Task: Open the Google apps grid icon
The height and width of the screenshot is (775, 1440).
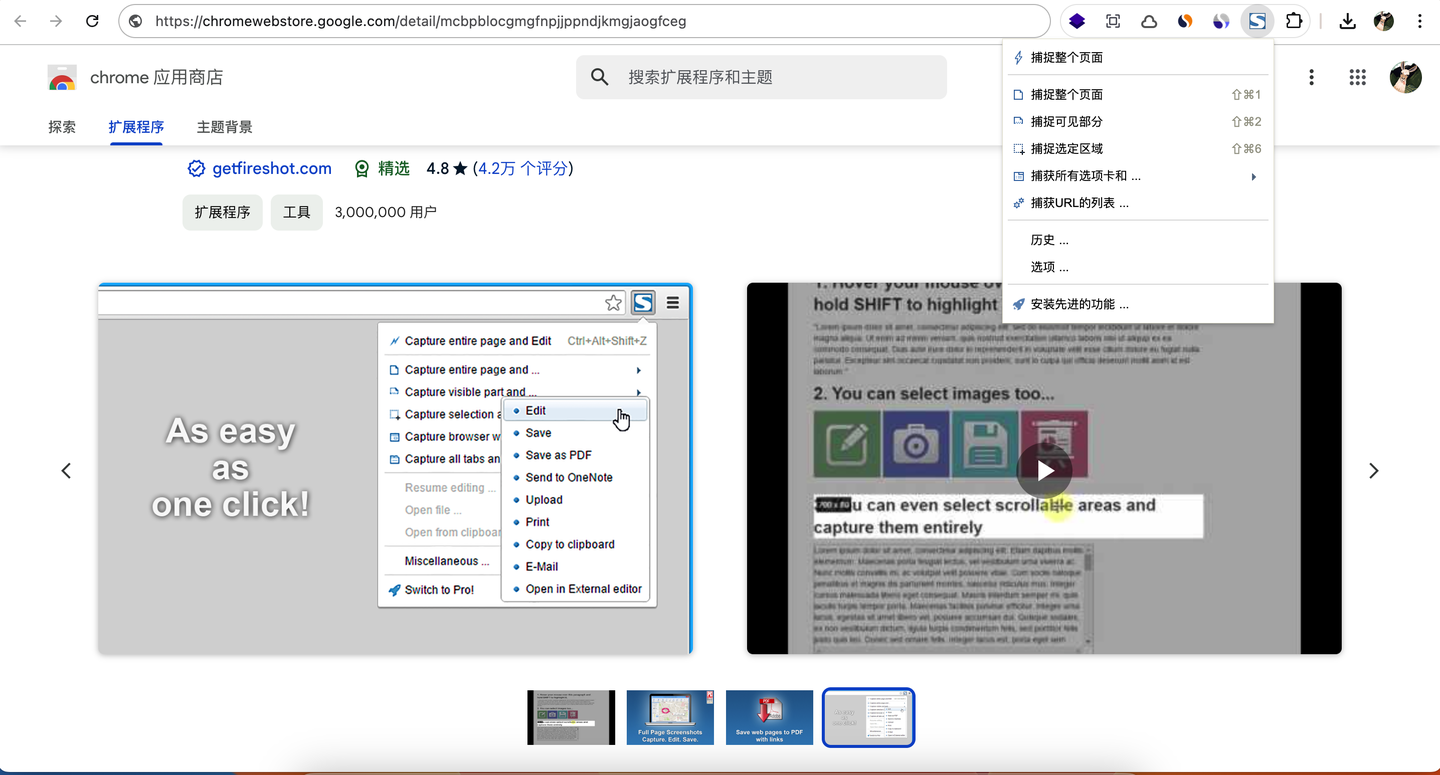Action: pyautogui.click(x=1357, y=77)
